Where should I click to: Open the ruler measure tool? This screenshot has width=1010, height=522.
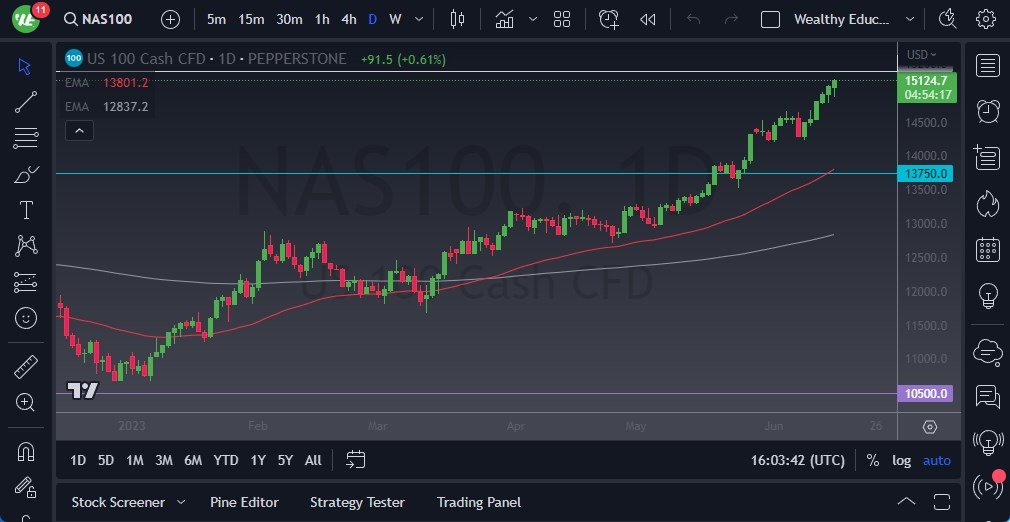point(26,366)
